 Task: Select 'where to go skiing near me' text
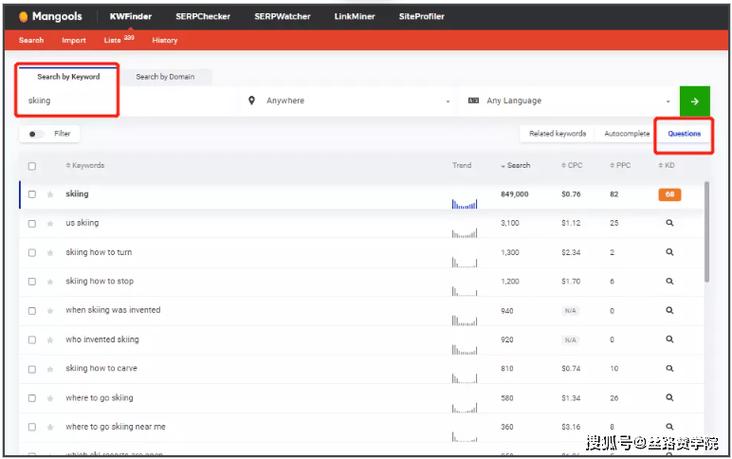pyautogui.click(x=115, y=427)
